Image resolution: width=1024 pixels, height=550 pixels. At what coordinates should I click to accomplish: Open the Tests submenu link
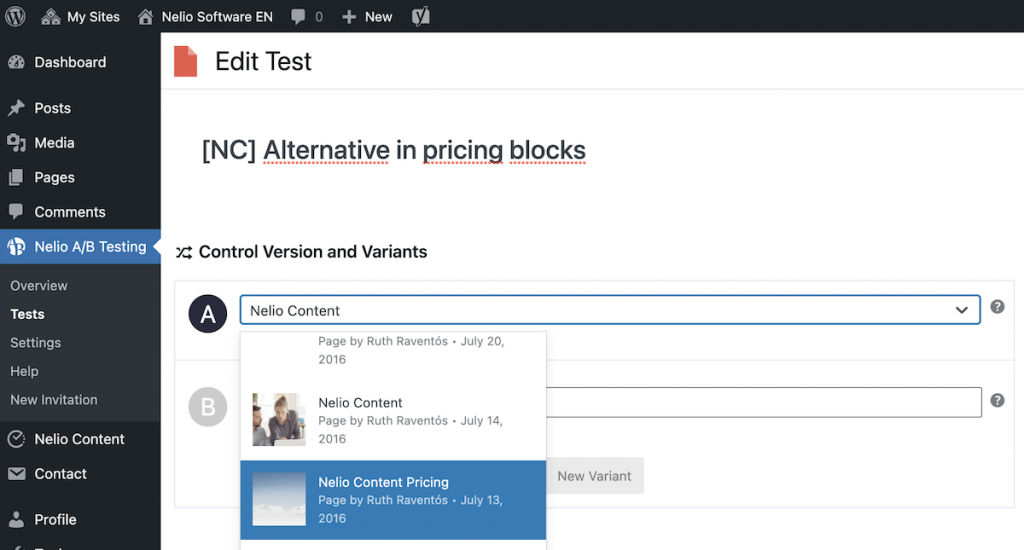tap(27, 314)
